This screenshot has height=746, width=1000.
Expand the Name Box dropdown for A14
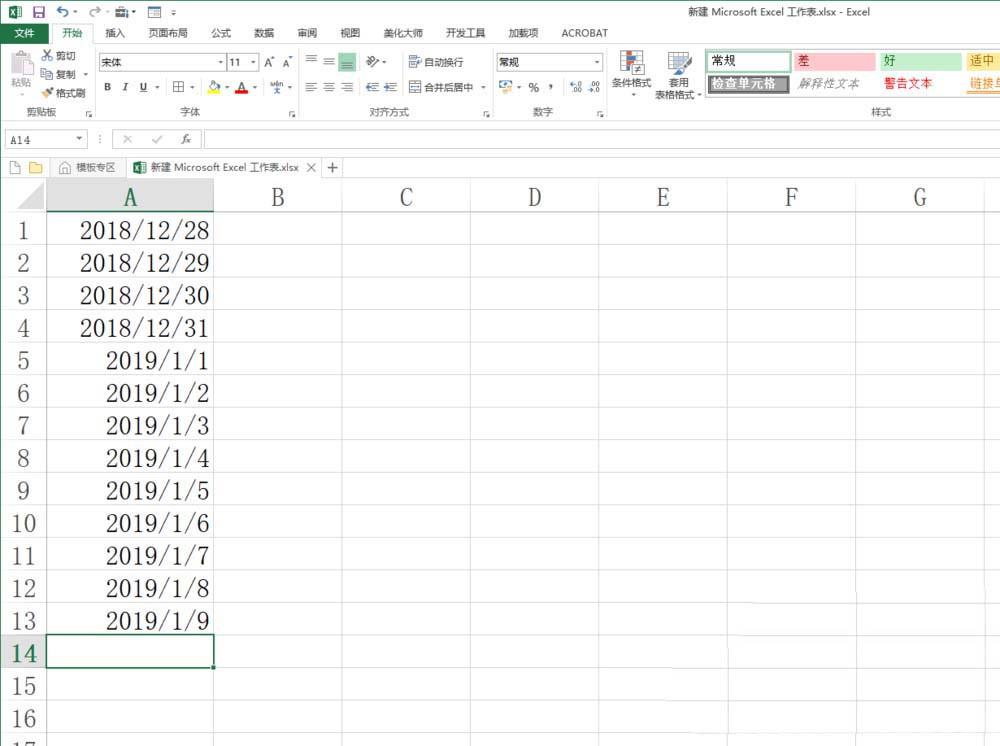[80, 140]
